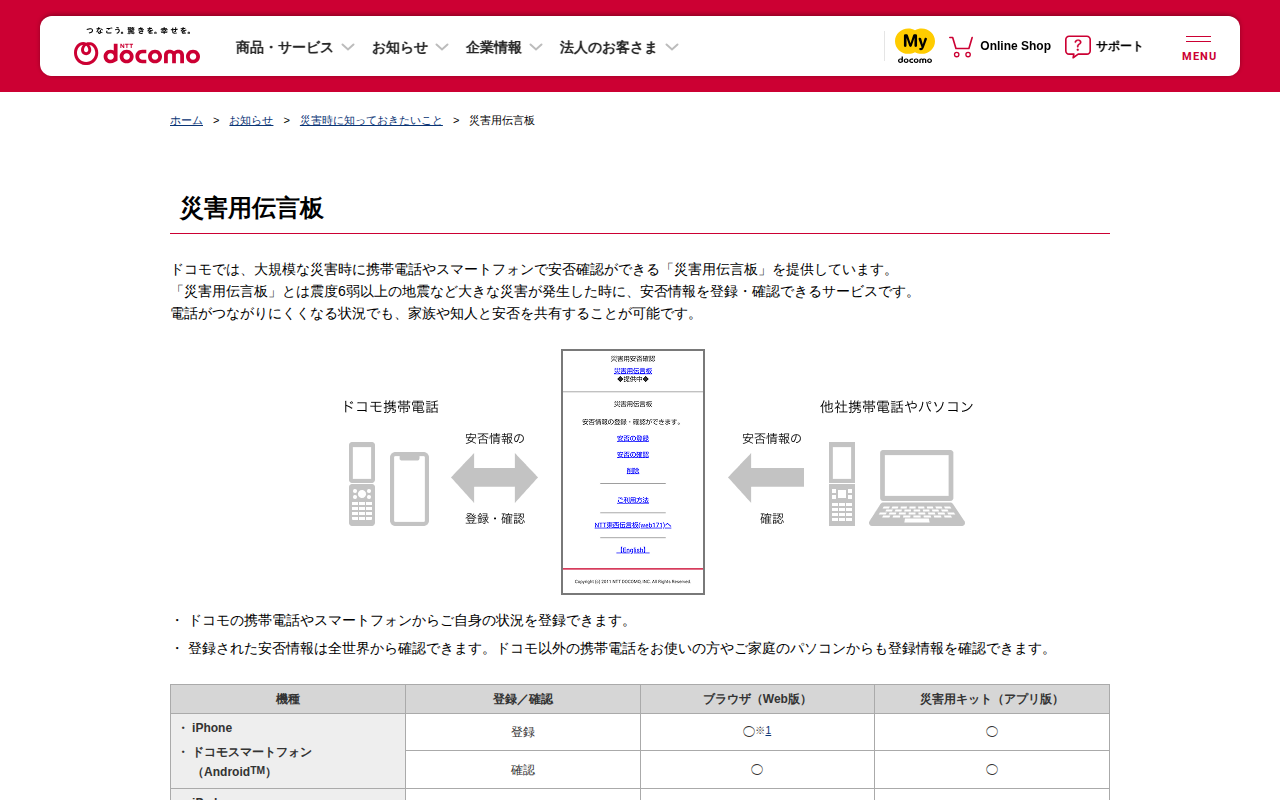The height and width of the screenshot is (800, 1280).
Task: Click the sentence starting ドコモでは、大規模な災害時
Action: pos(533,270)
